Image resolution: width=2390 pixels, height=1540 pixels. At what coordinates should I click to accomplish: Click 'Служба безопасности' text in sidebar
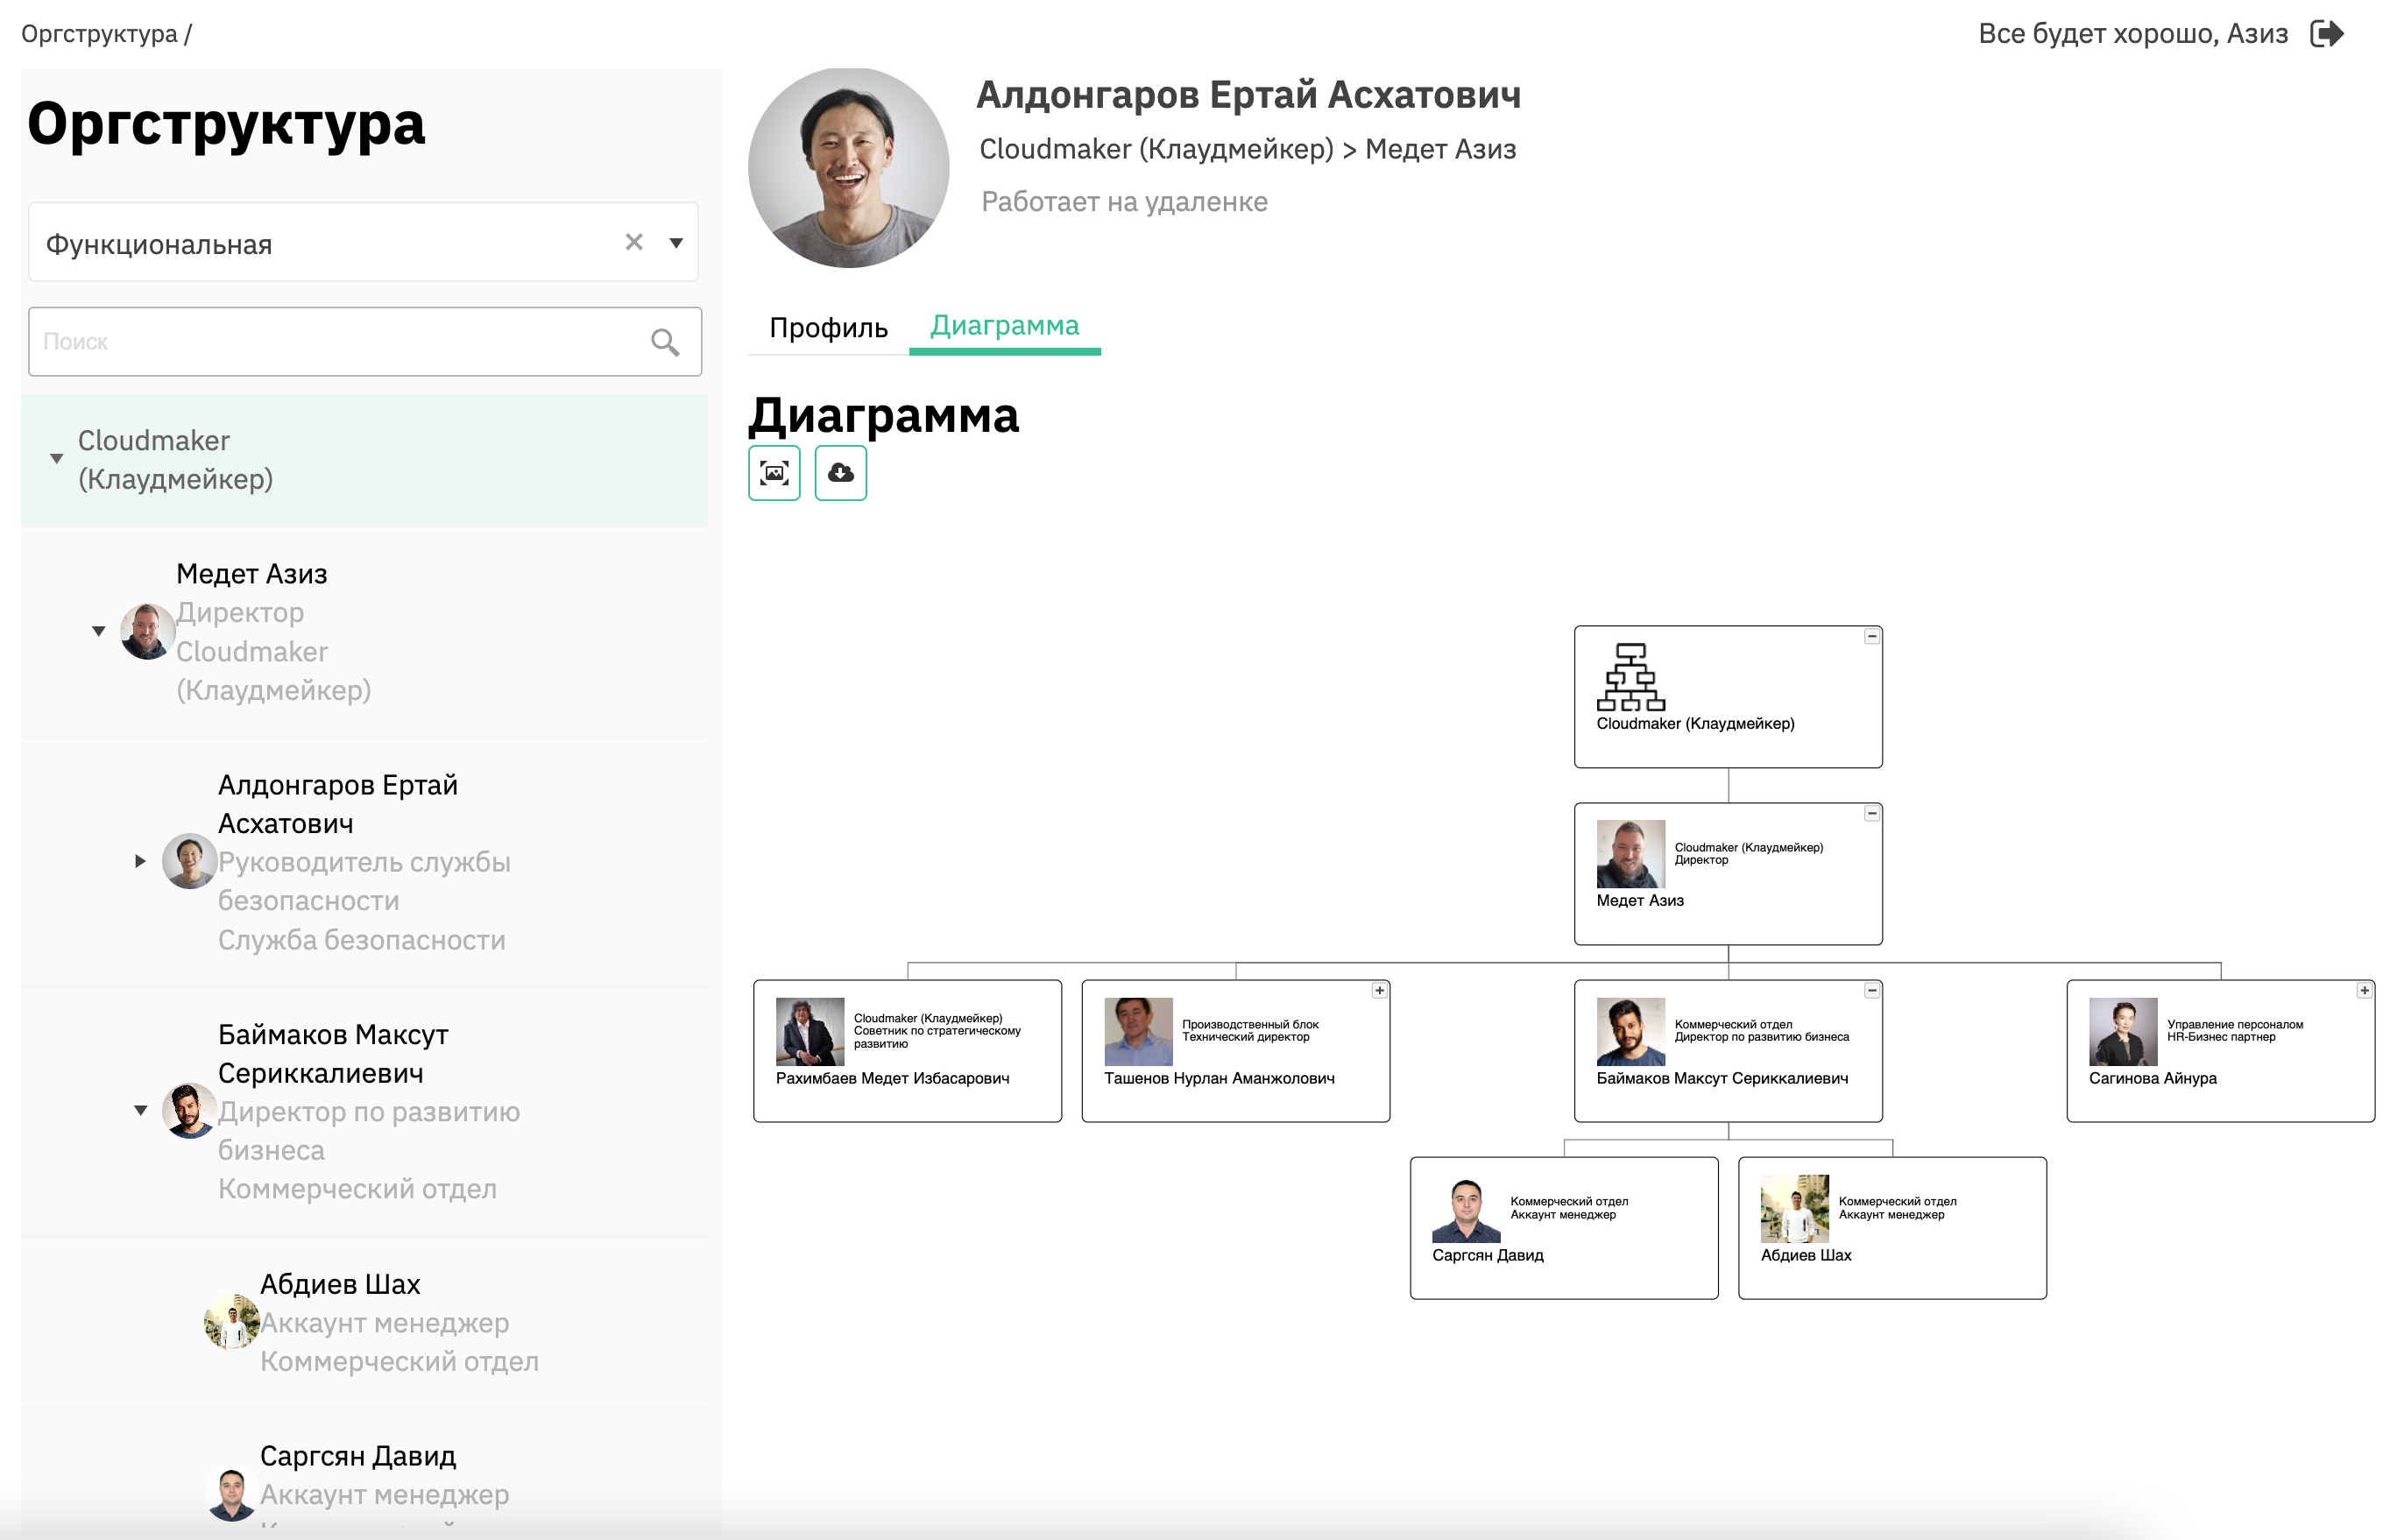pos(361,940)
